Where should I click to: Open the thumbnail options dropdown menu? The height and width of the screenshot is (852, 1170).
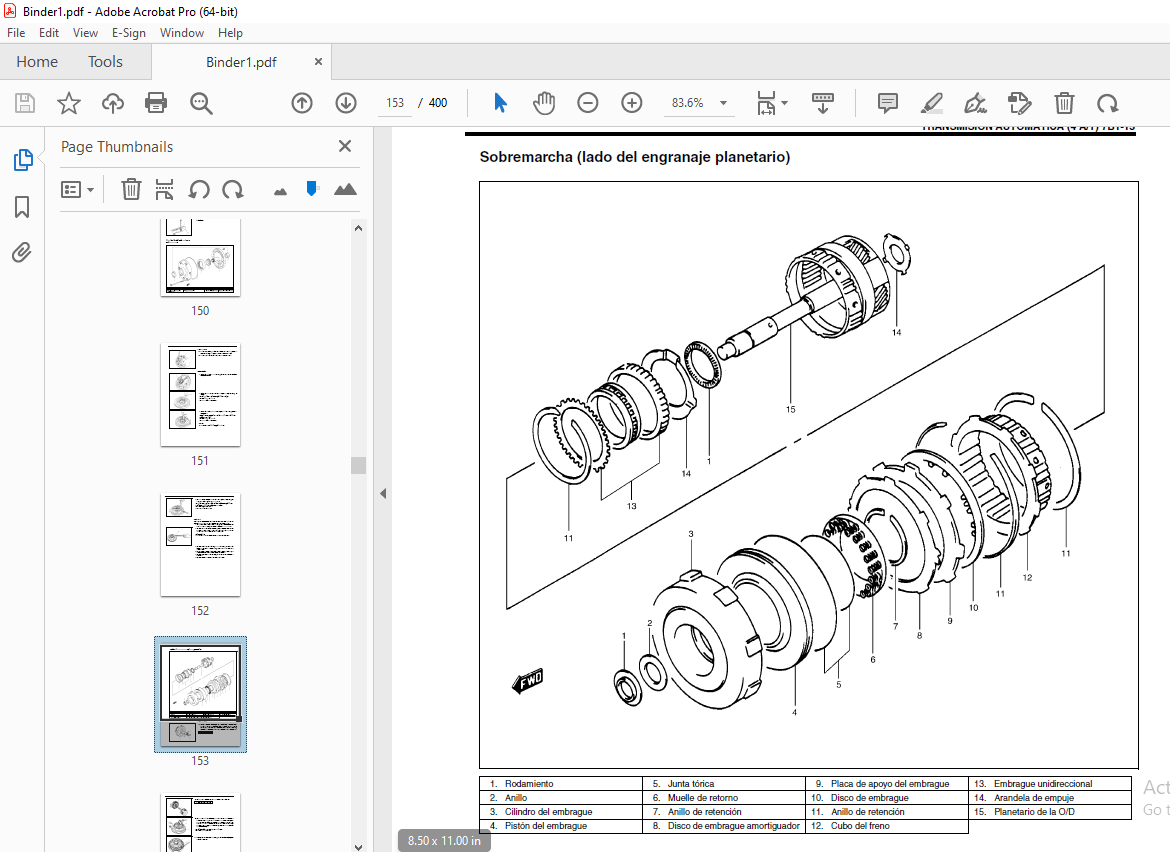pos(77,189)
